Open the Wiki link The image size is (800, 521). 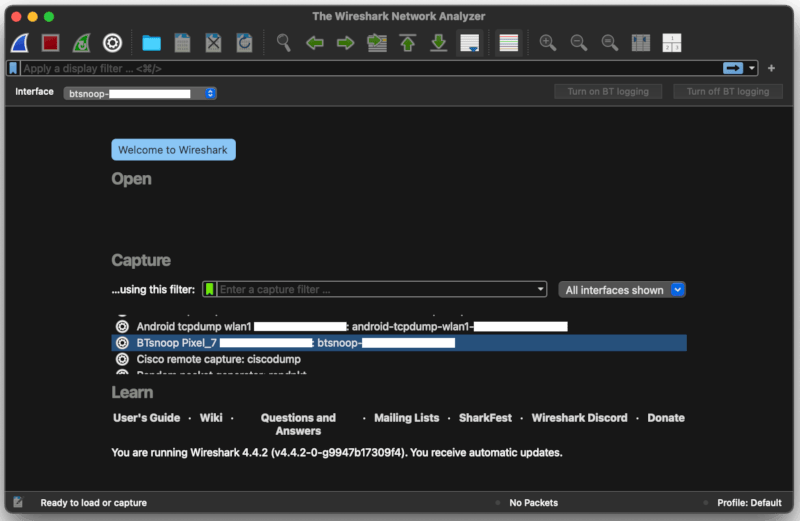click(x=211, y=418)
